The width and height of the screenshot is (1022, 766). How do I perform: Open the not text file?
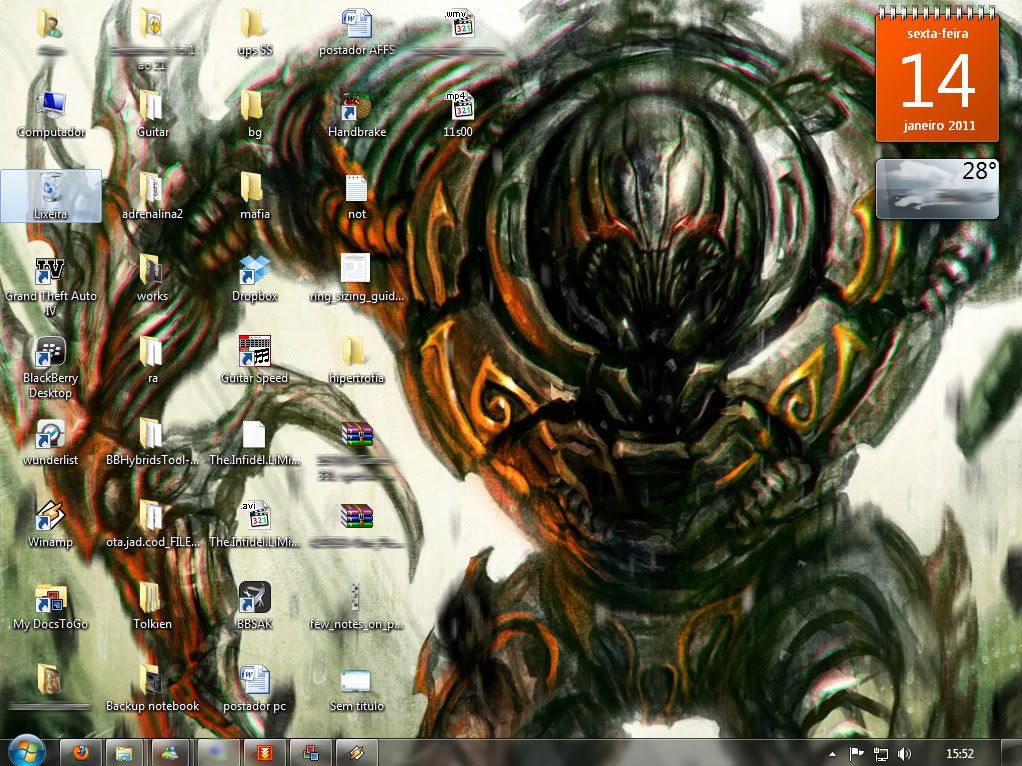click(x=357, y=196)
